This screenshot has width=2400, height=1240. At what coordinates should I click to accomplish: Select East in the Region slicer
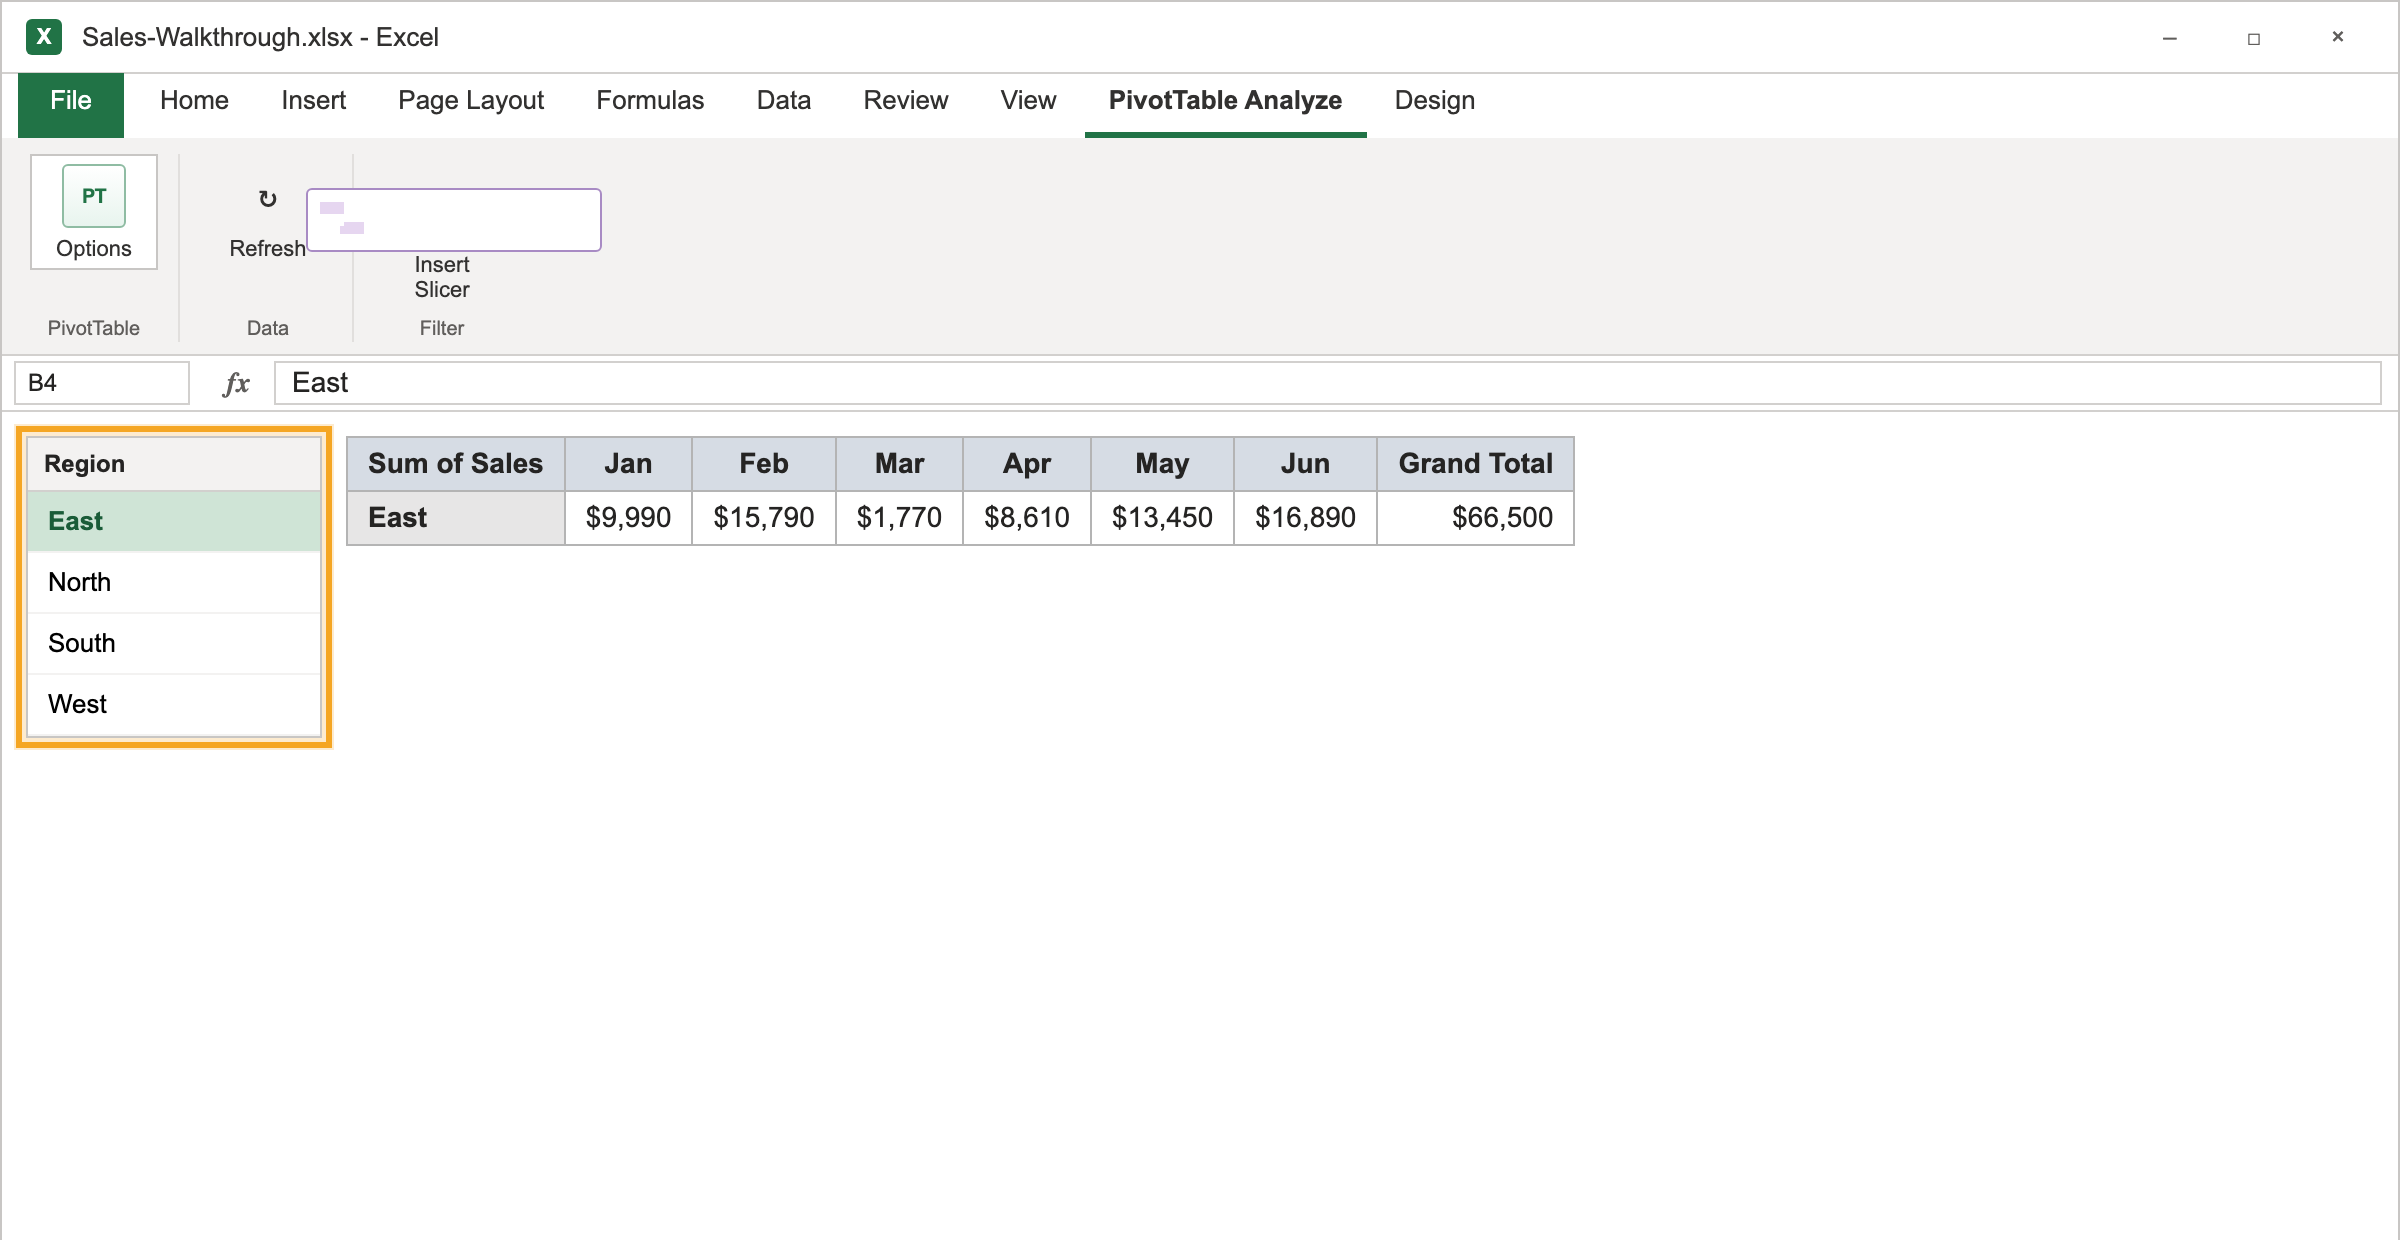click(174, 521)
